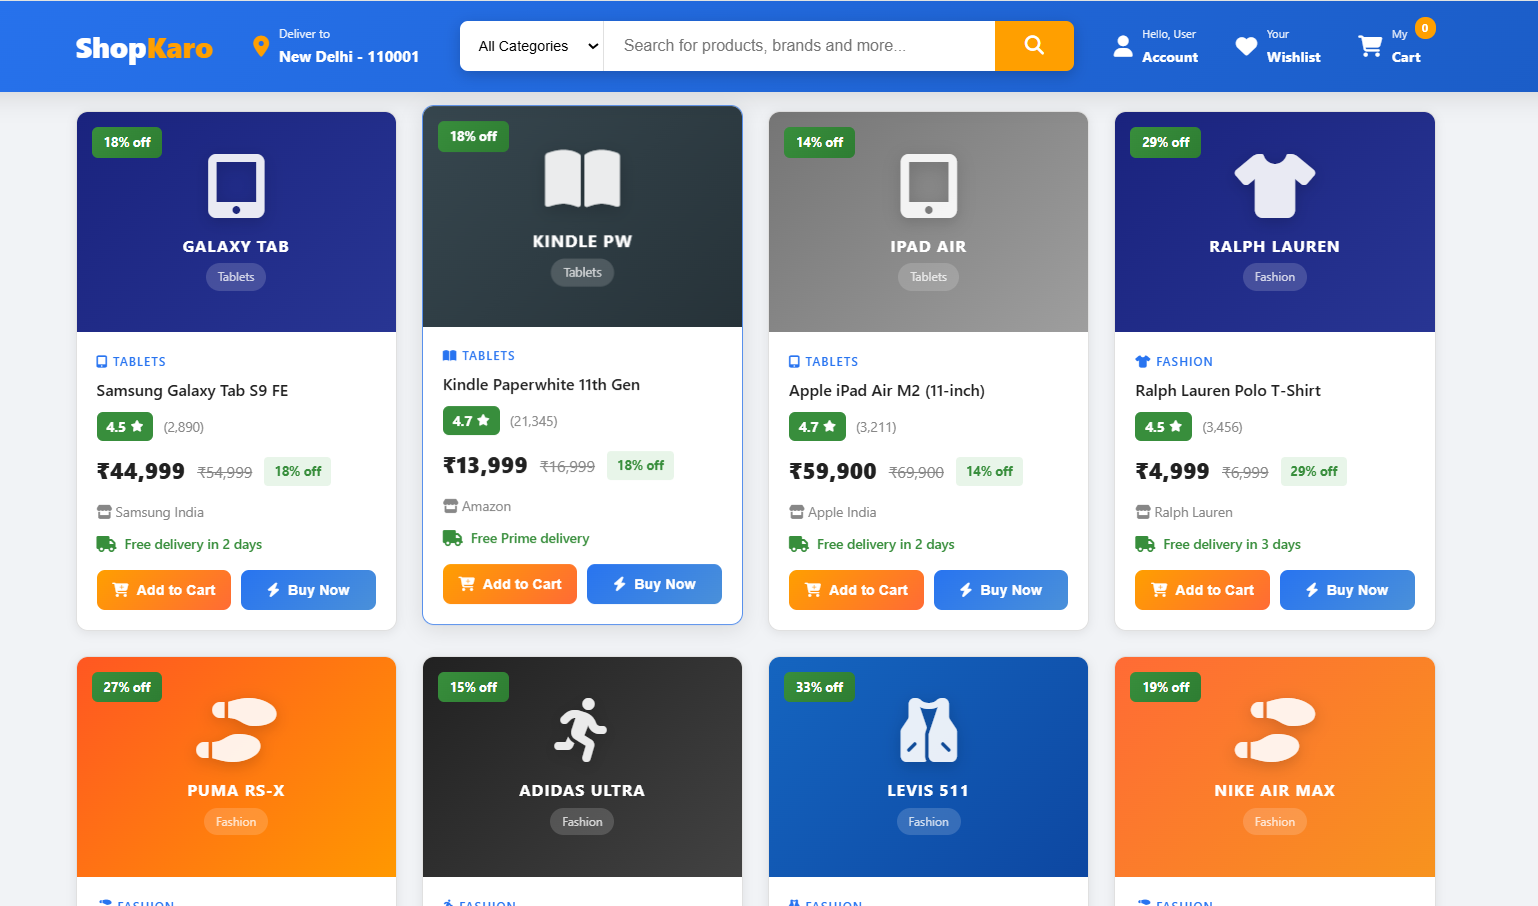Click 'Free Prime delivery' text
The width and height of the screenshot is (1538, 906).
(530, 538)
